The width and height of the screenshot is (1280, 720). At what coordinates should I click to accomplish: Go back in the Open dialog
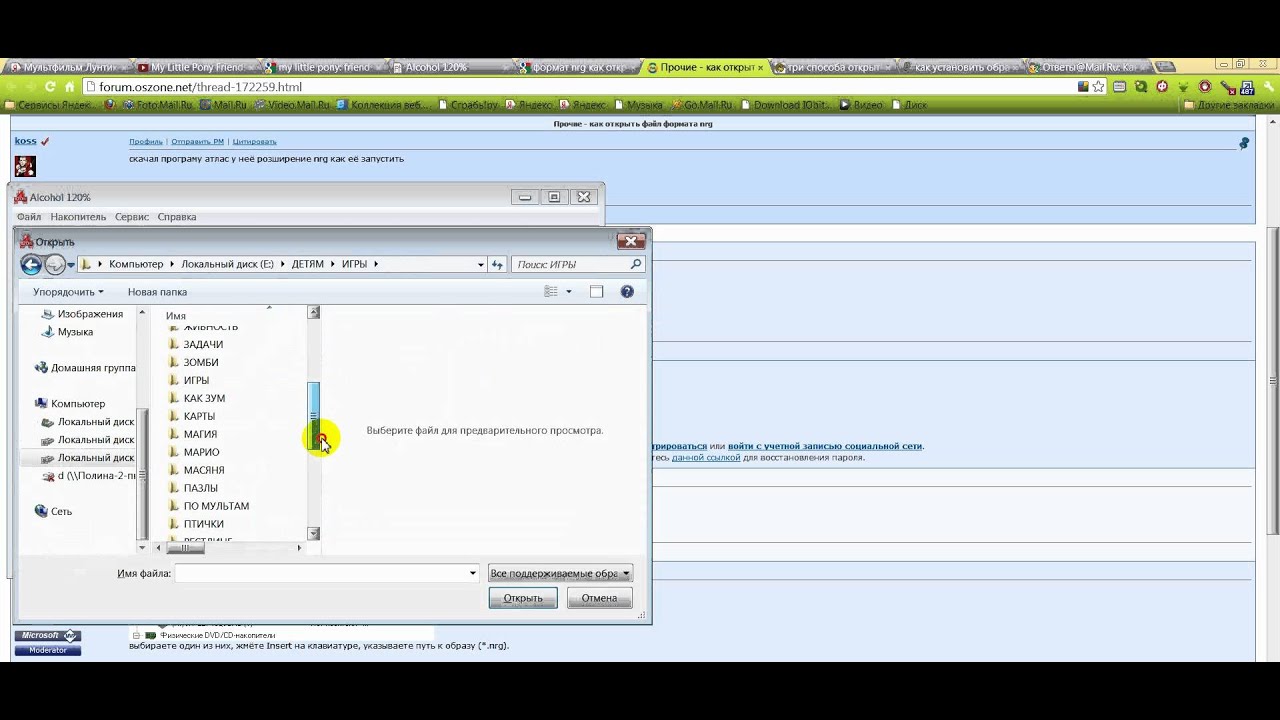31,265
